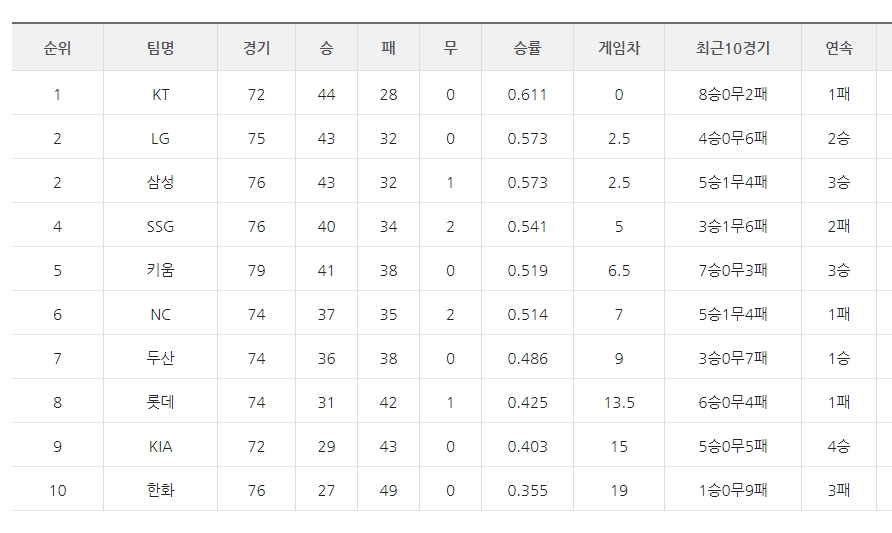This screenshot has width=892, height=533.
Task: Click the LG team name
Action: (160, 139)
